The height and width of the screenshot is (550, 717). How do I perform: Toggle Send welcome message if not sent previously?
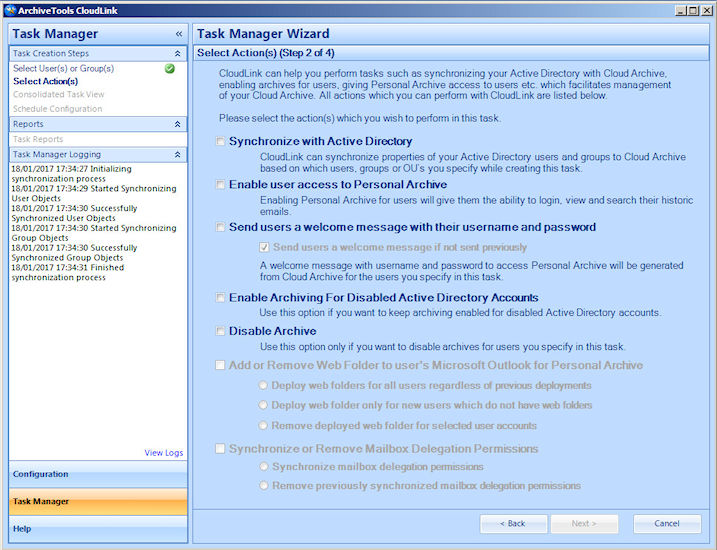pyautogui.click(x=264, y=247)
